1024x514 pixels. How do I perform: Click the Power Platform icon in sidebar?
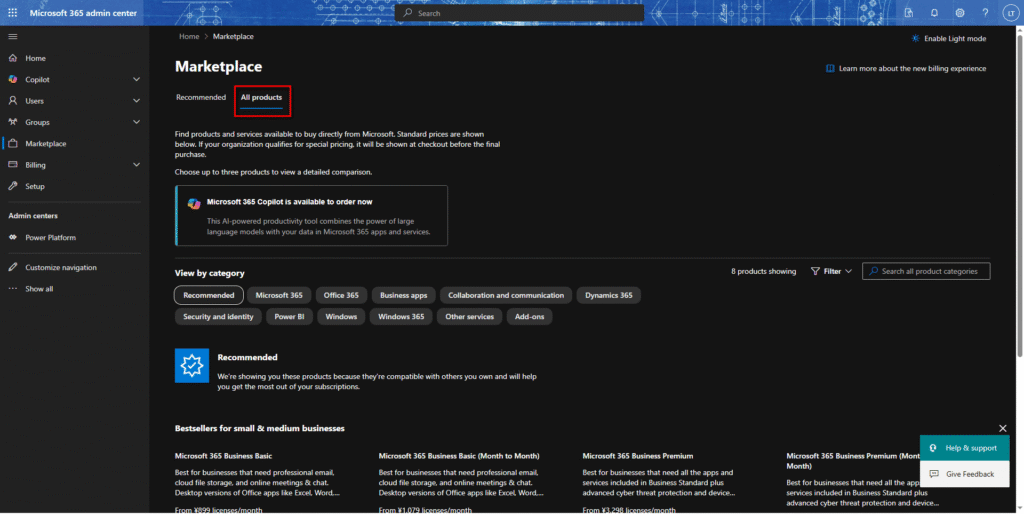tap(13, 238)
